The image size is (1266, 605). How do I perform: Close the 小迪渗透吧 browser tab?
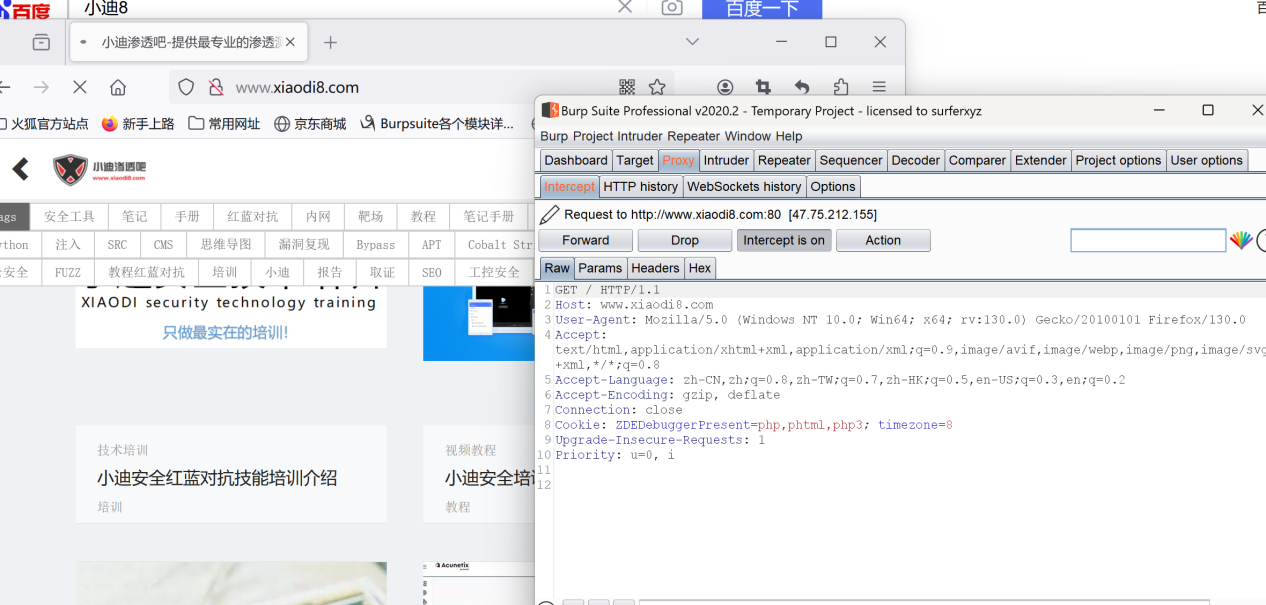click(x=291, y=42)
